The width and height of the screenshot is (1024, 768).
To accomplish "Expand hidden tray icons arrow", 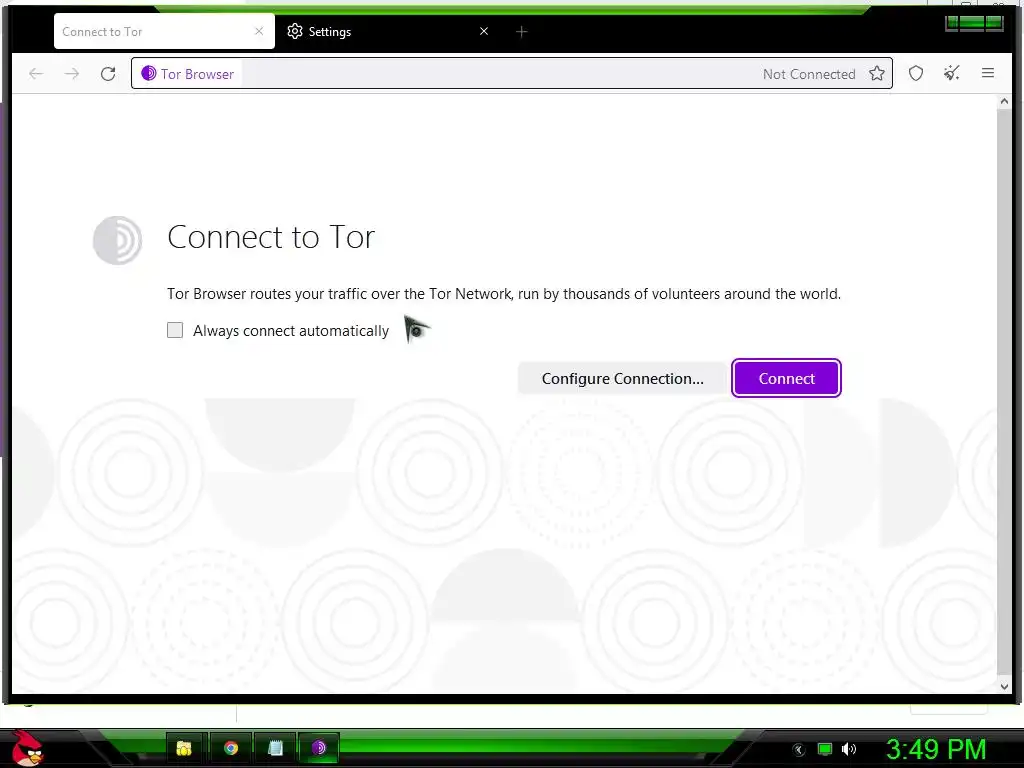I will (799, 750).
